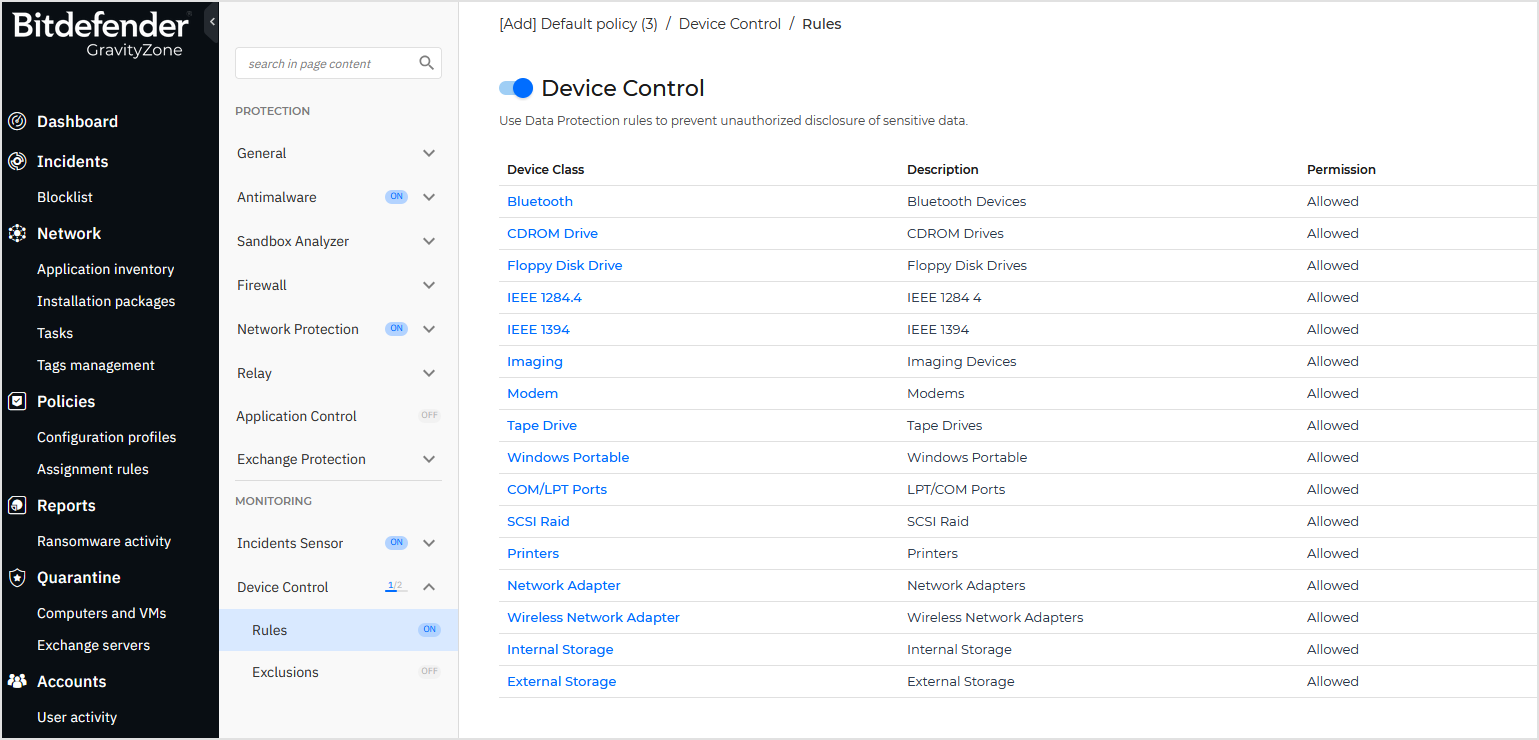
Task: Open Policies via its sidebar icon
Action: (x=17, y=401)
